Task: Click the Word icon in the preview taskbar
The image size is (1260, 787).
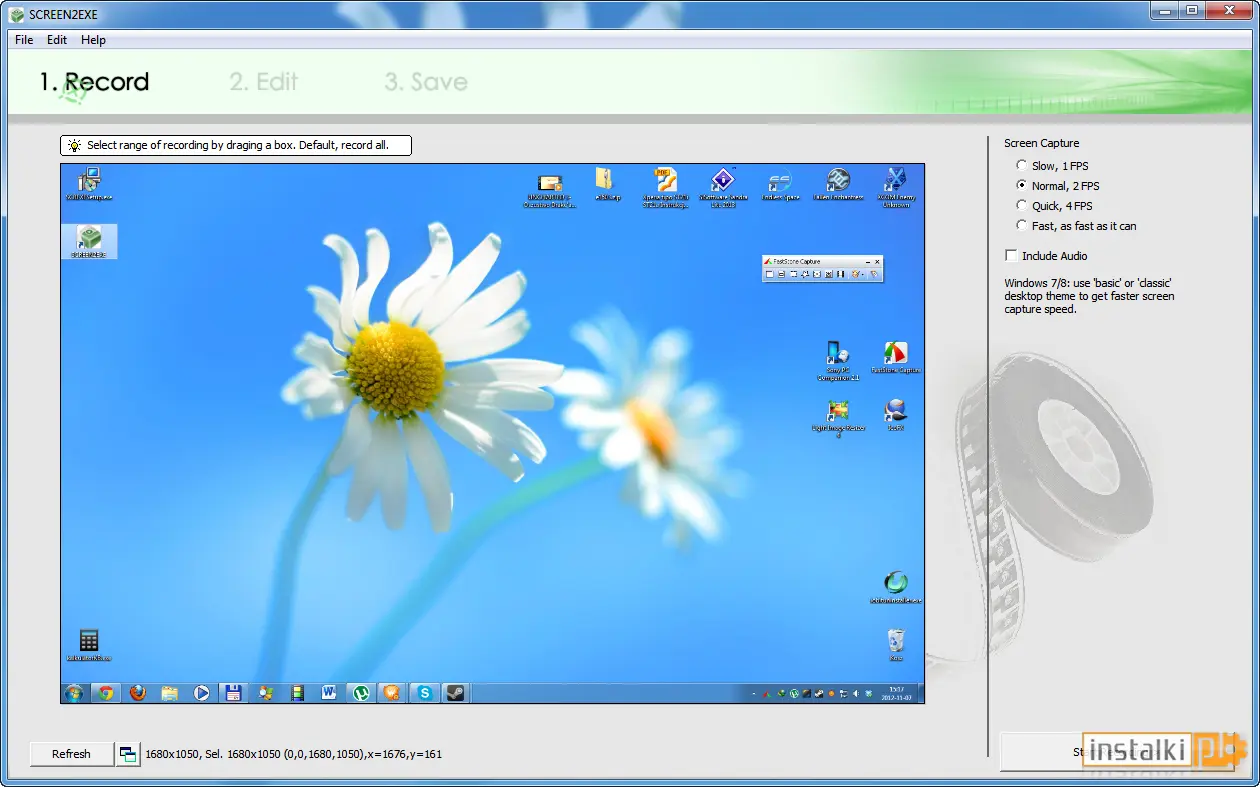Action: click(x=329, y=692)
